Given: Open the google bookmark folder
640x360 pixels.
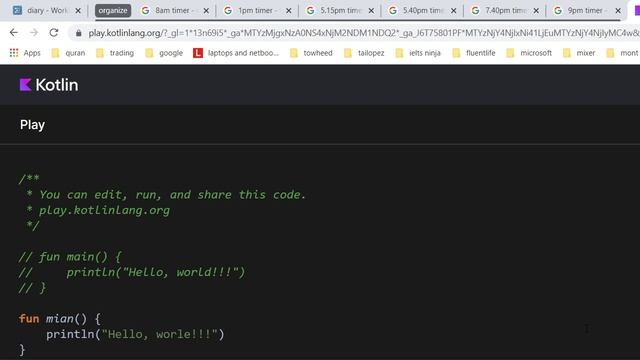Looking at the screenshot, I should (x=164, y=53).
